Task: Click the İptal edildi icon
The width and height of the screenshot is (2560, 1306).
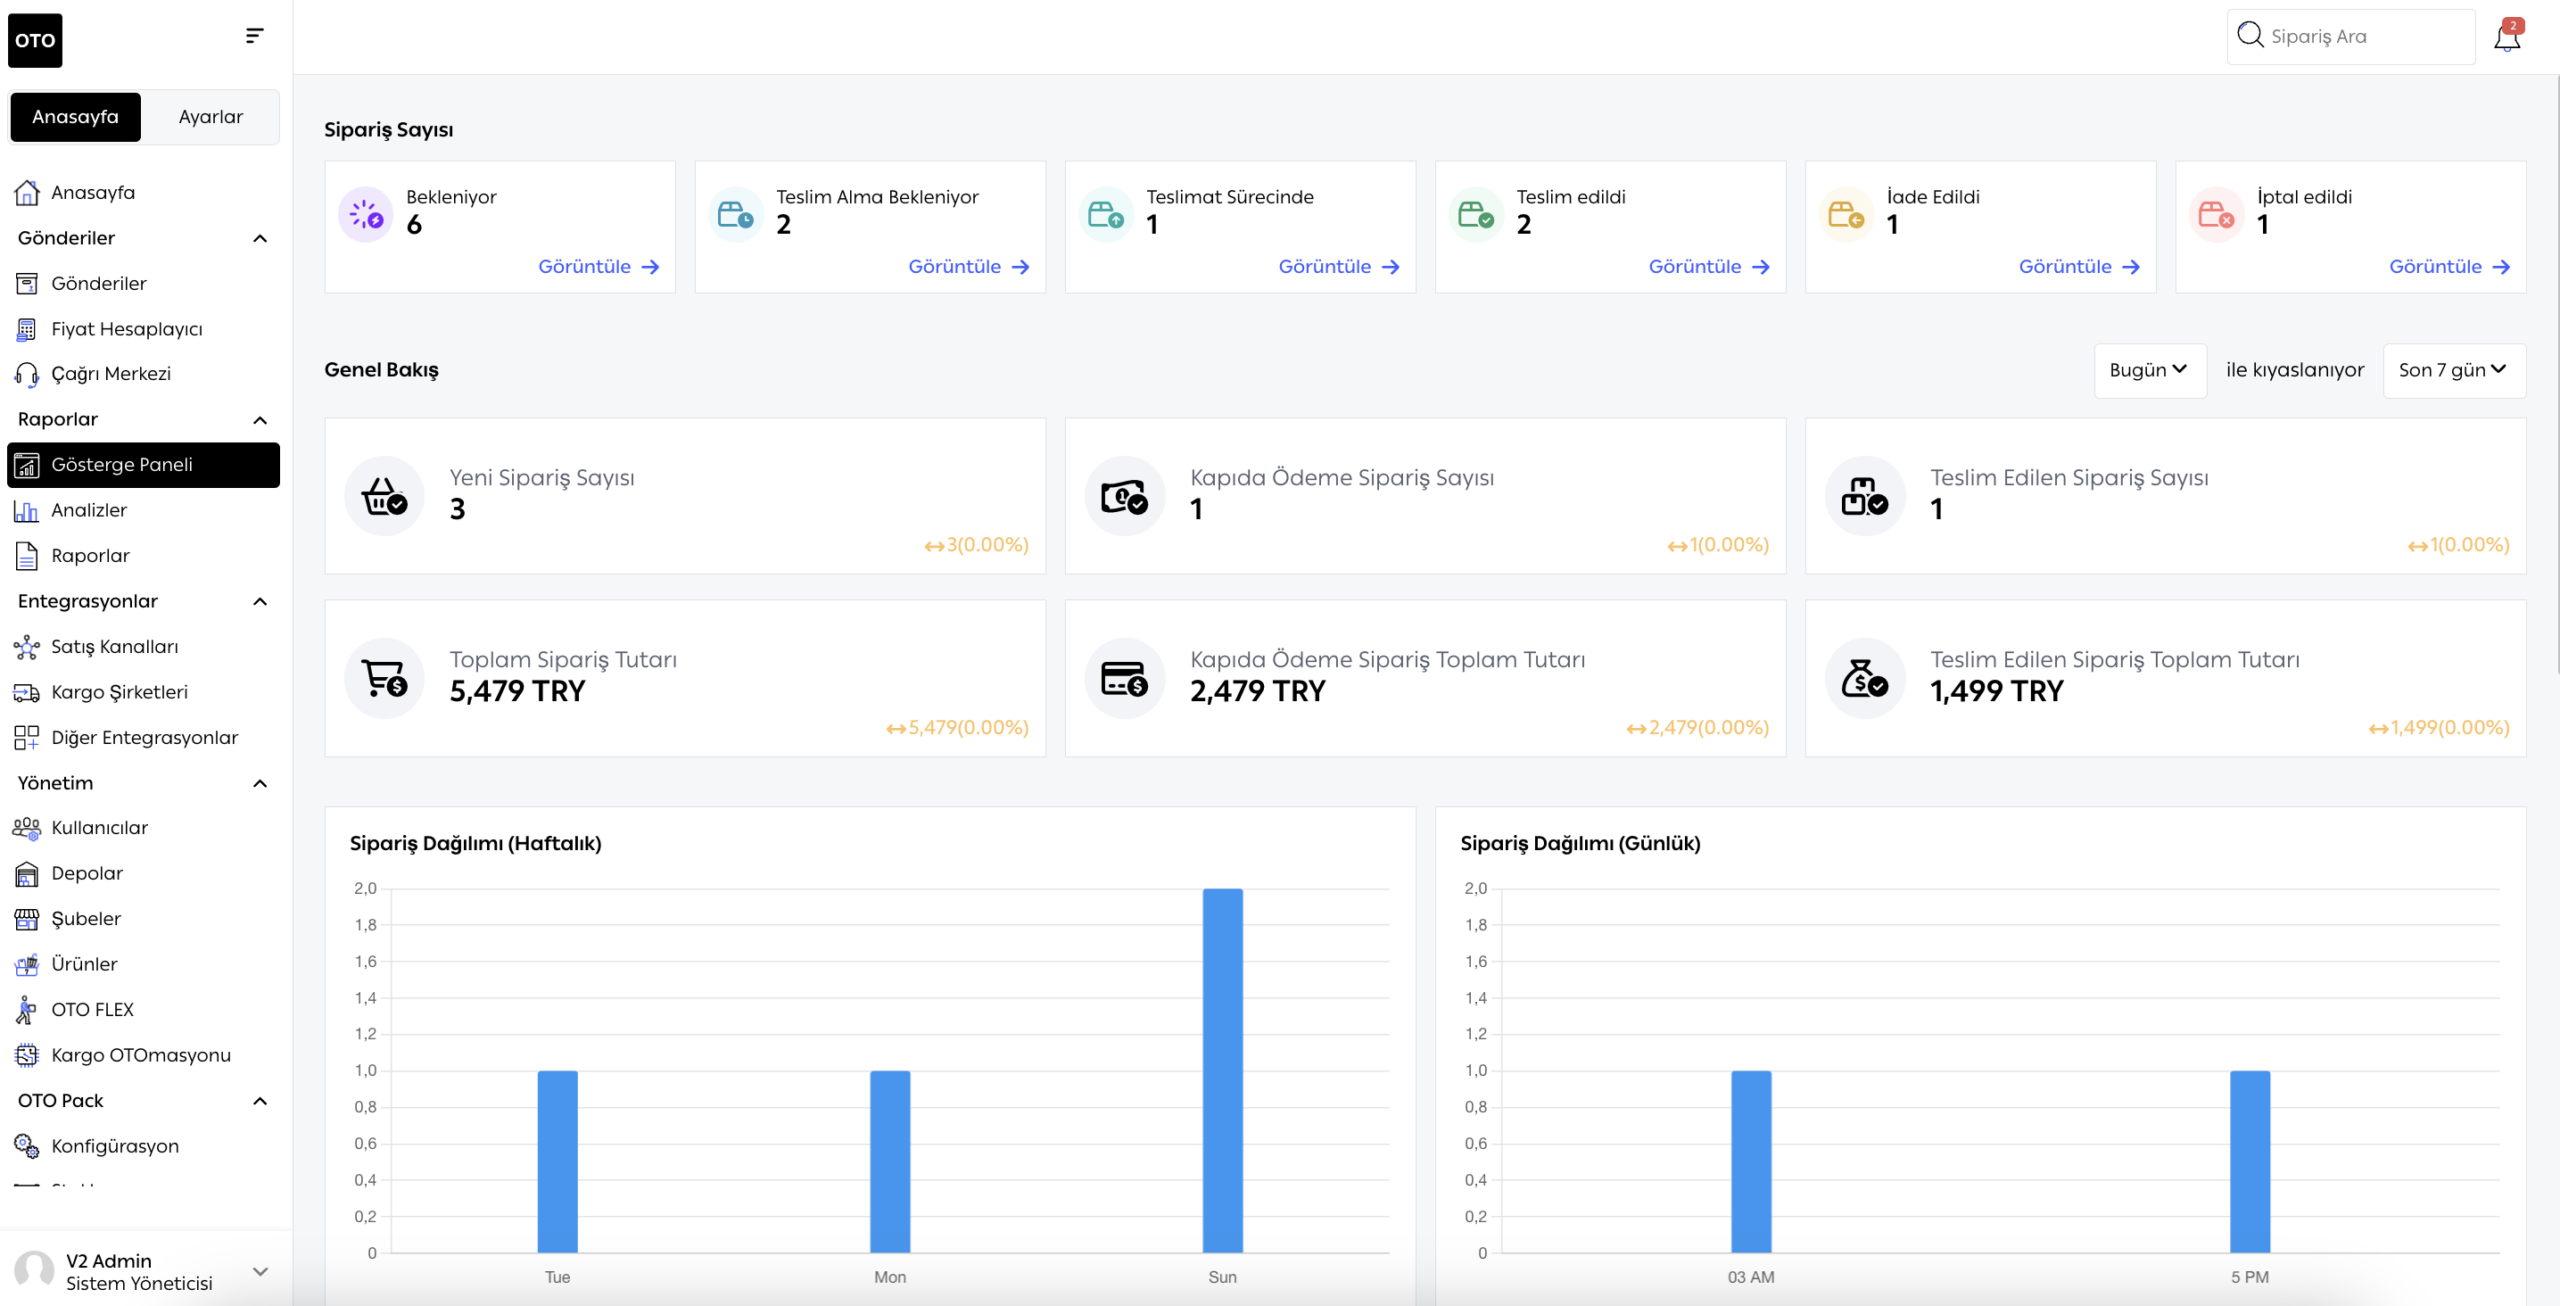Action: (x=2216, y=214)
